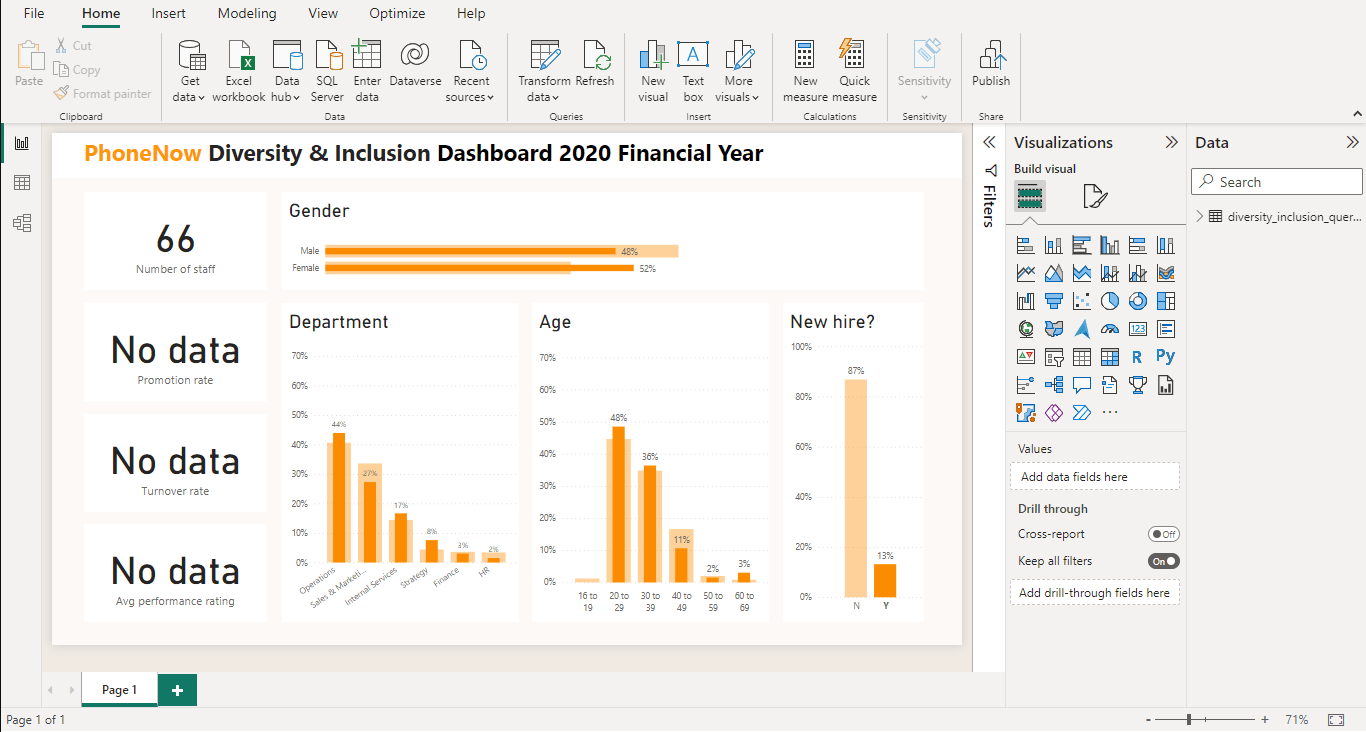Image resolution: width=1366 pixels, height=732 pixels.
Task: Collapse the Visualizations pane
Action: click(x=1171, y=142)
